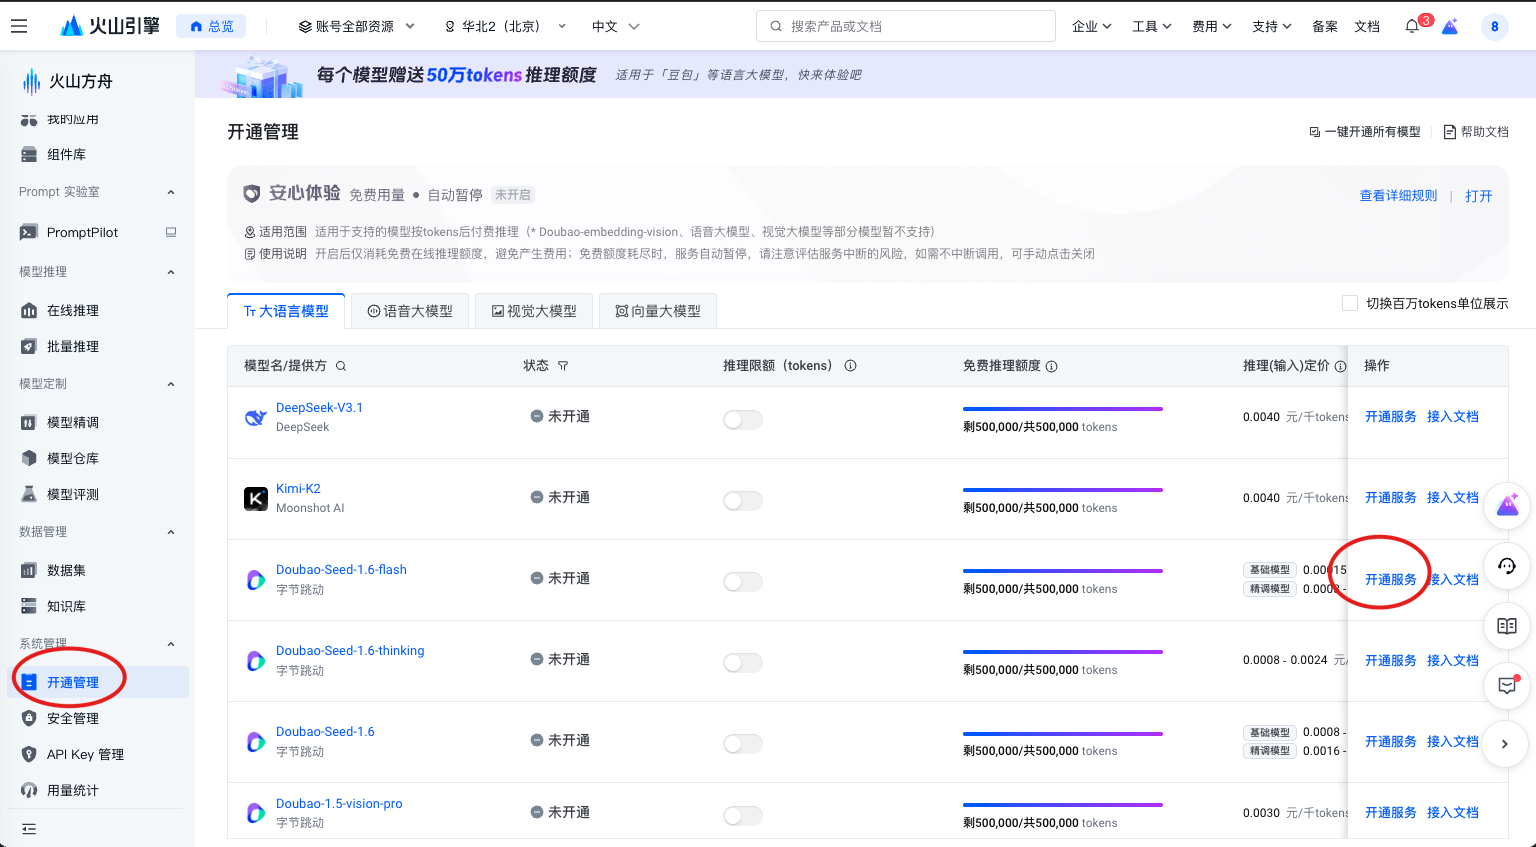Open the user avatar labeled 8

coord(1495,27)
